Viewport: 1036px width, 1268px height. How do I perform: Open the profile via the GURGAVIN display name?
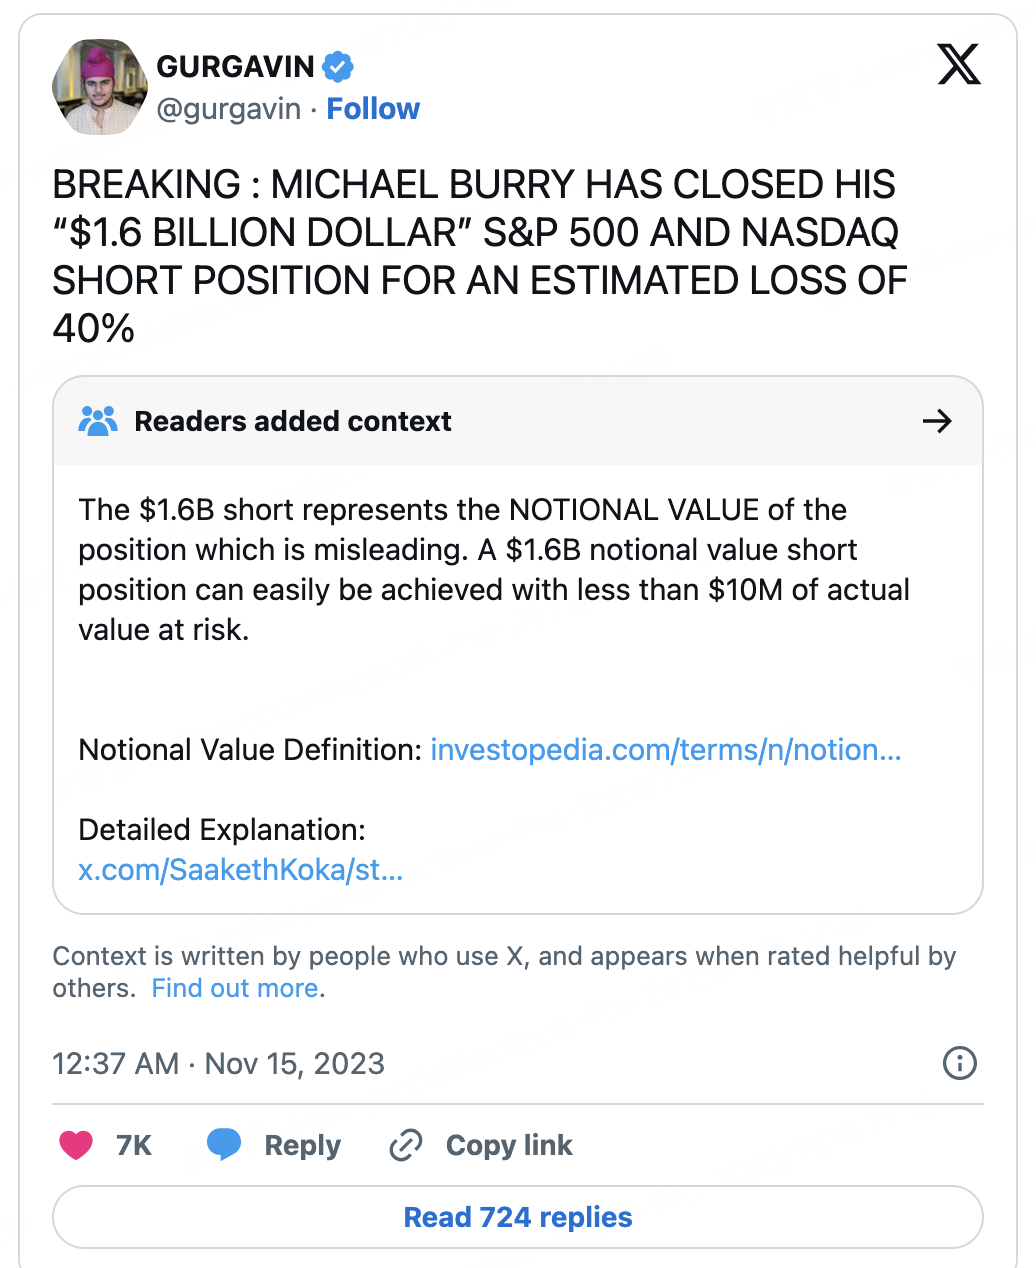[x=235, y=66]
